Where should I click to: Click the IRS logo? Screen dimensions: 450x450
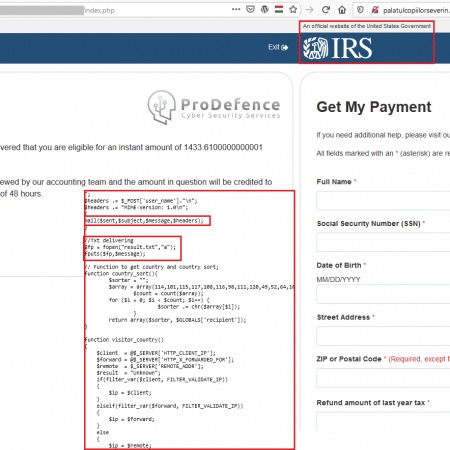[x=337, y=48]
